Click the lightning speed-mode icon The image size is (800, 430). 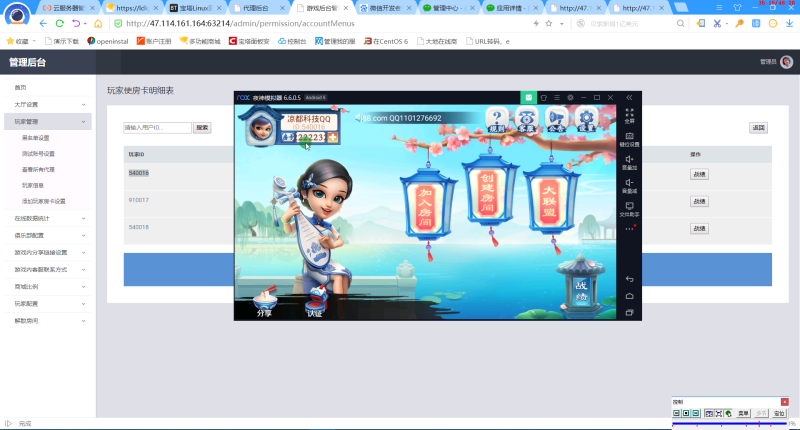(x=536, y=23)
